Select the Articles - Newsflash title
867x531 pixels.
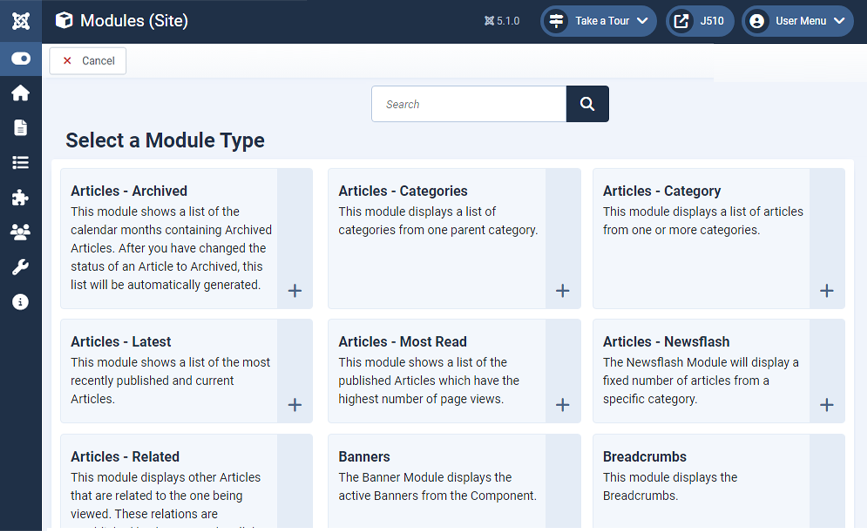coord(666,342)
